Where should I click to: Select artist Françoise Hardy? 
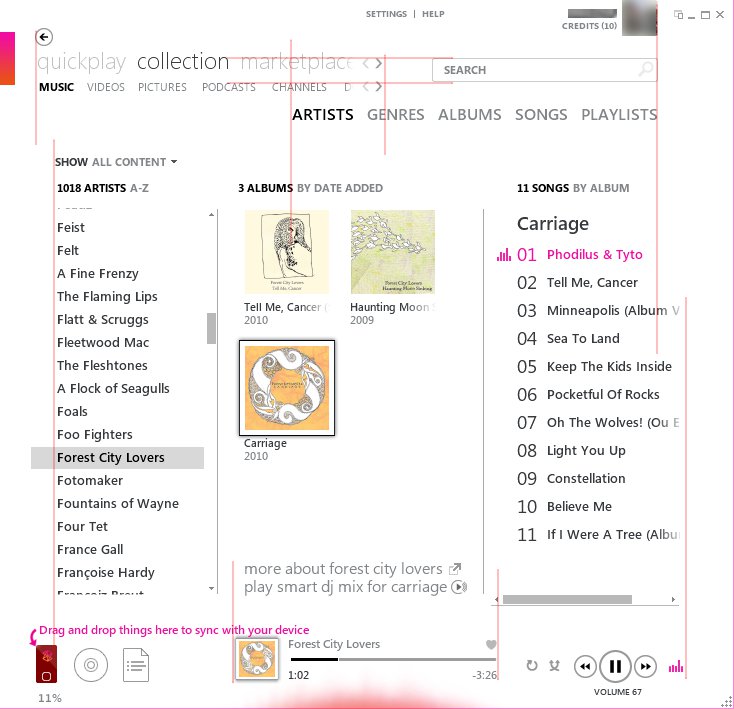106,573
